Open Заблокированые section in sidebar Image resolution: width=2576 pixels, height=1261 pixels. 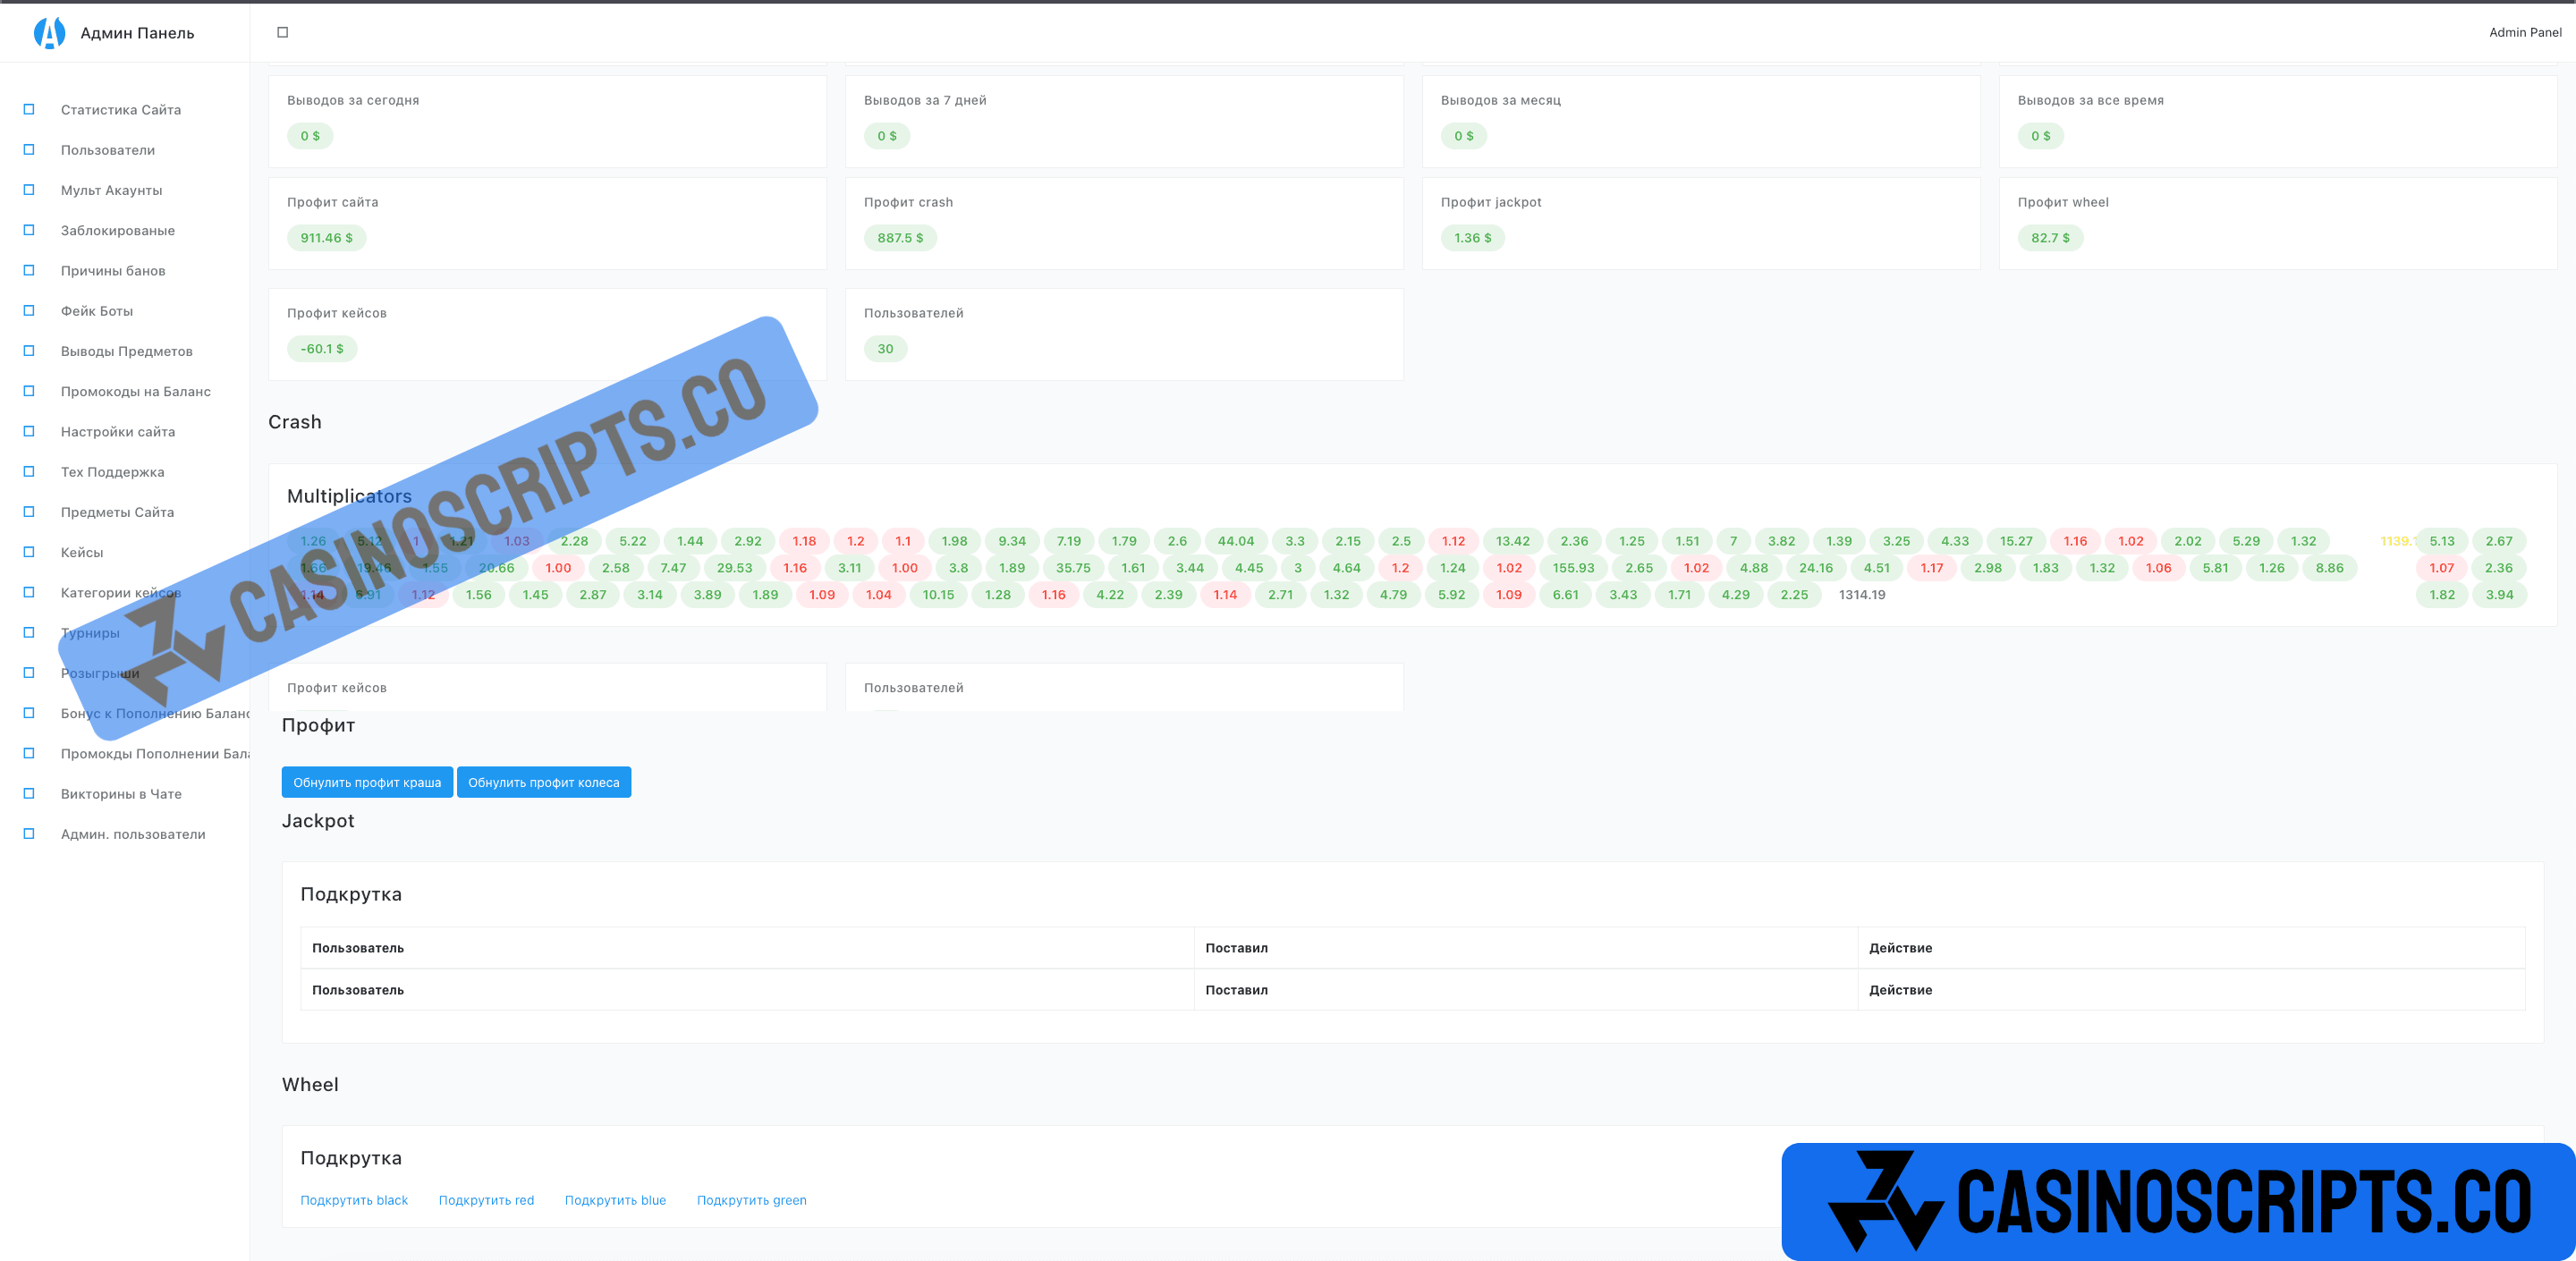point(117,231)
